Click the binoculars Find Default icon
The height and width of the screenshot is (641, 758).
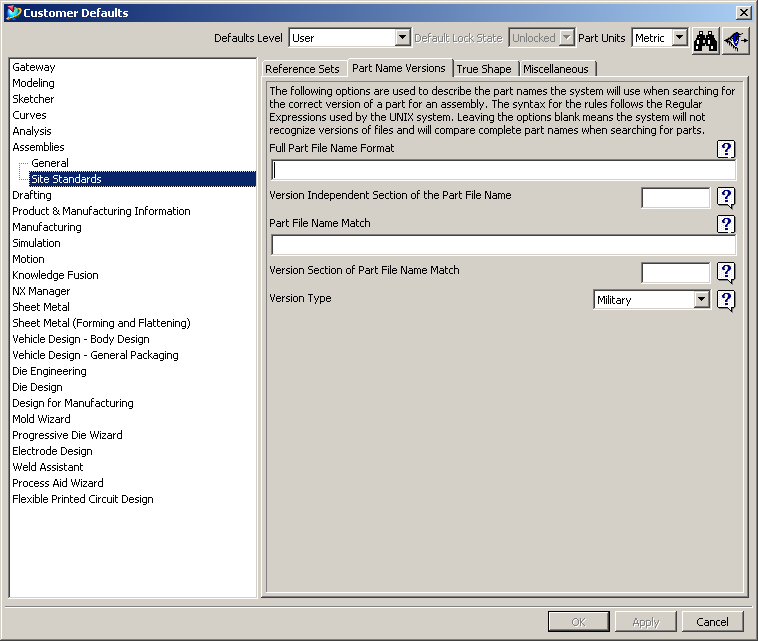coord(705,41)
